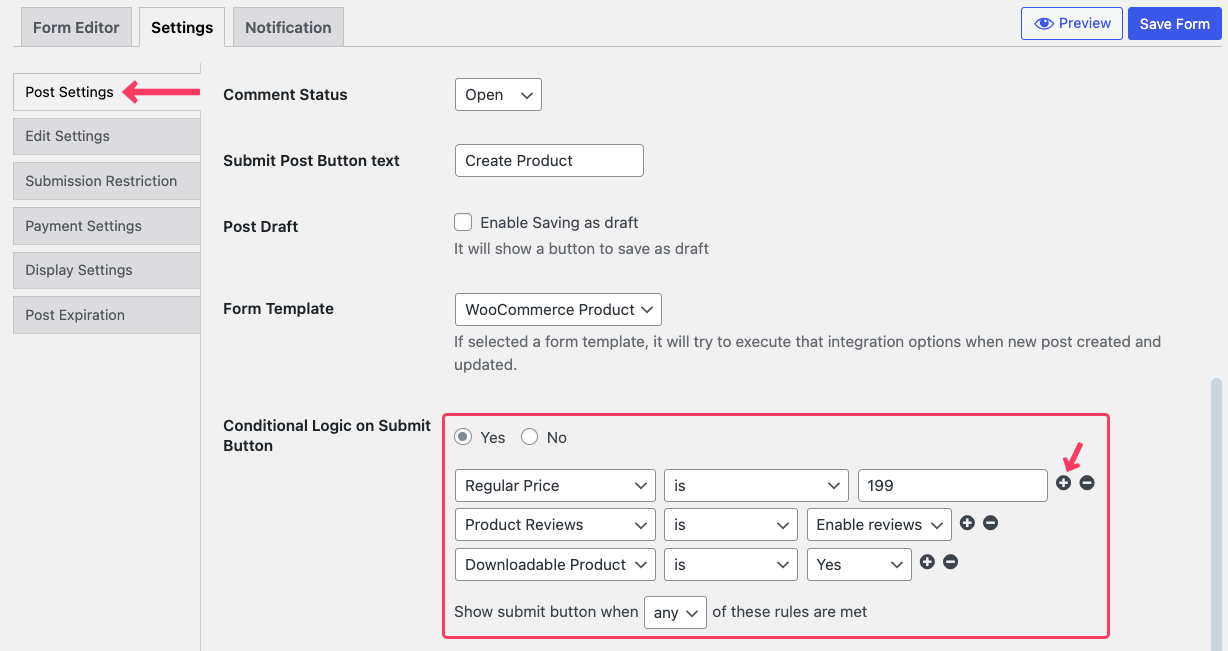
Task: Enable Saving as draft checkbox
Action: 463,222
